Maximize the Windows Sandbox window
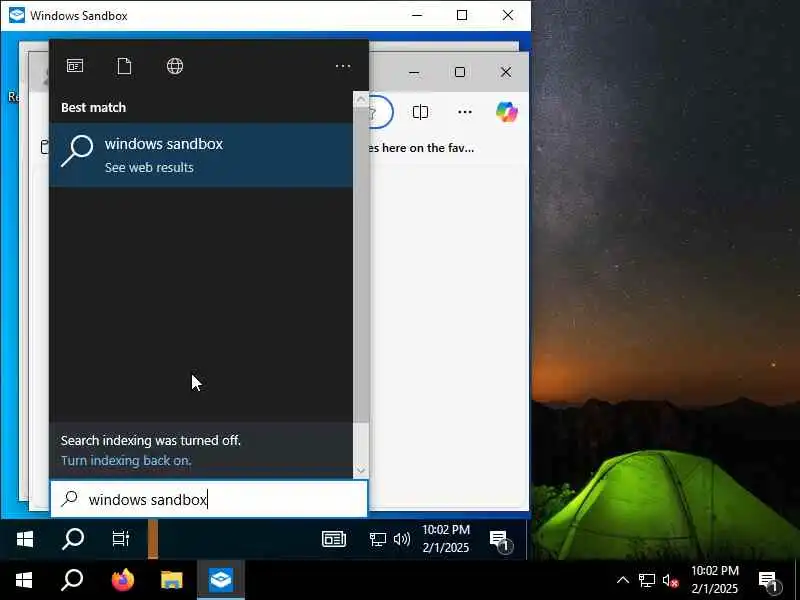This screenshot has height=600, width=800. click(462, 15)
